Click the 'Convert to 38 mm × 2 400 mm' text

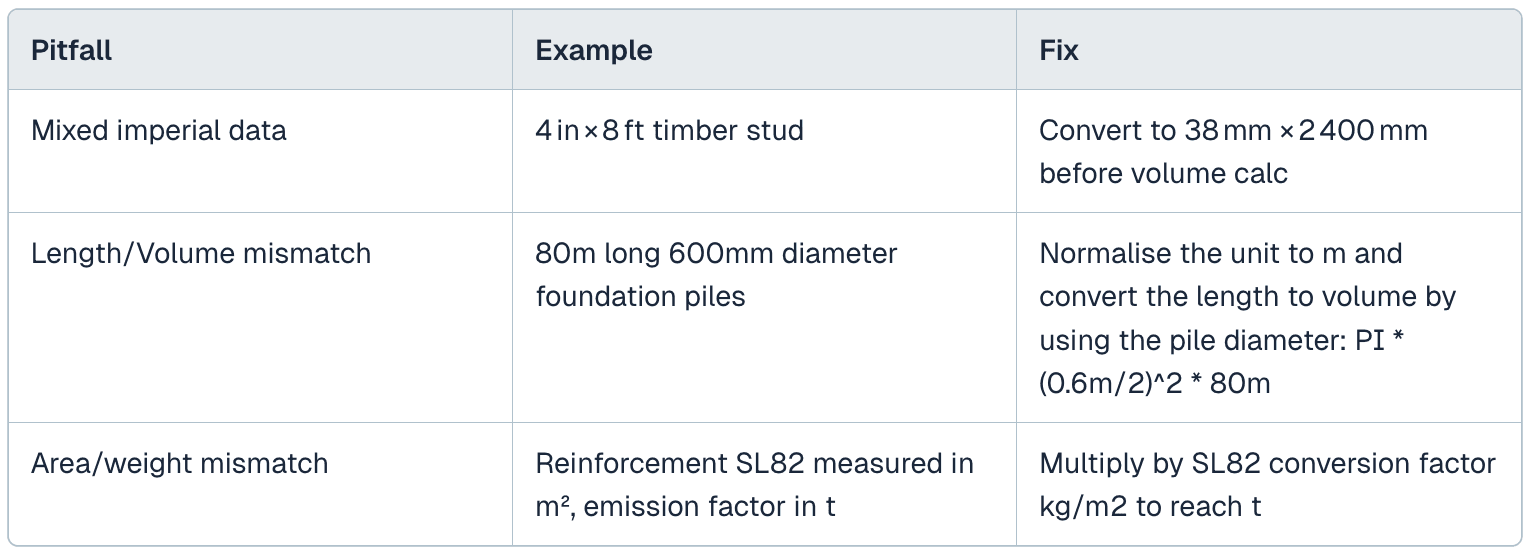pyautogui.click(x=1233, y=130)
